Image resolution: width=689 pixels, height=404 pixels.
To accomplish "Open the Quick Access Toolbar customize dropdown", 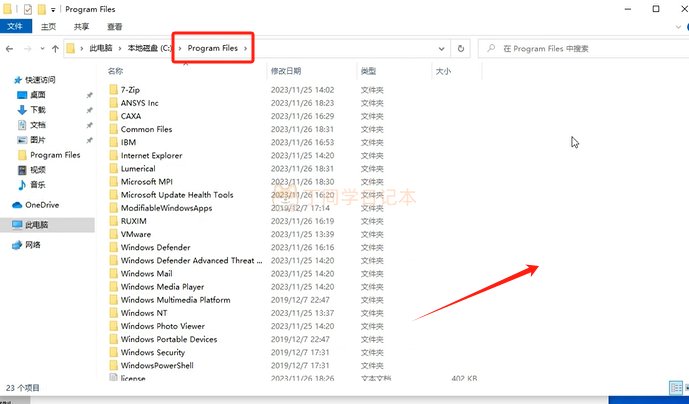I will click(53, 9).
